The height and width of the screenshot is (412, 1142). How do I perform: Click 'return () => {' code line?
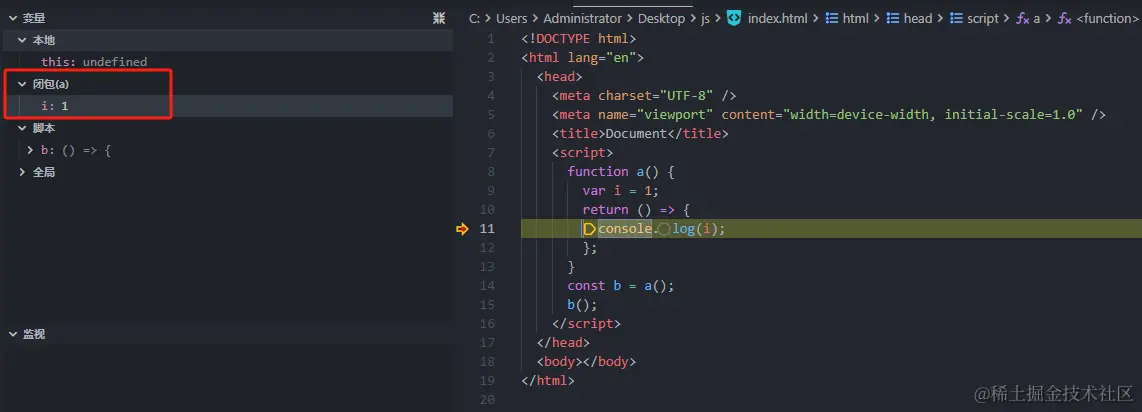(x=636, y=210)
